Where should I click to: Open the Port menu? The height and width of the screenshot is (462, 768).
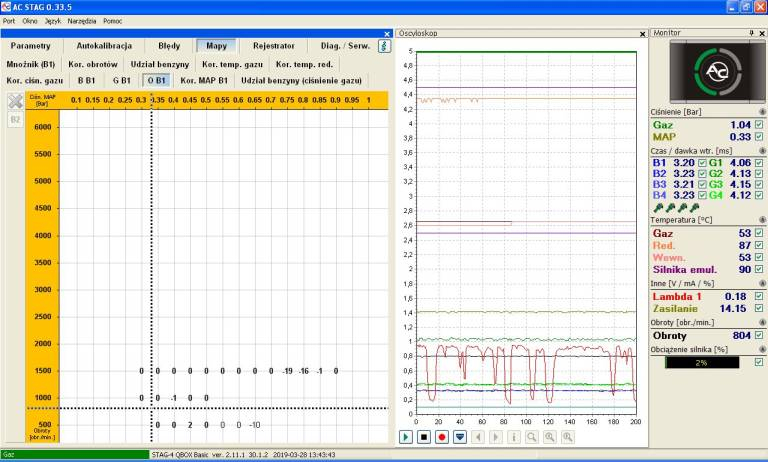point(9,21)
